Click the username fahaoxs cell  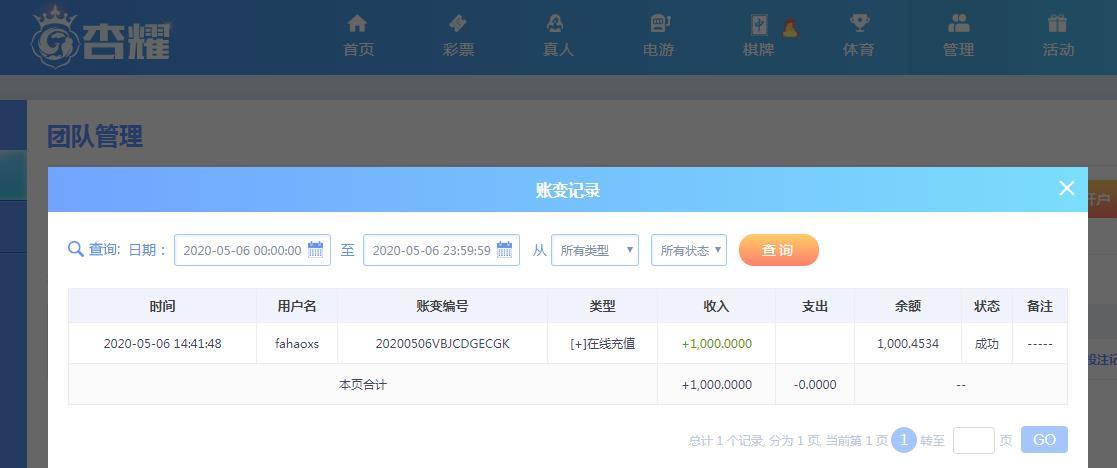click(x=297, y=344)
